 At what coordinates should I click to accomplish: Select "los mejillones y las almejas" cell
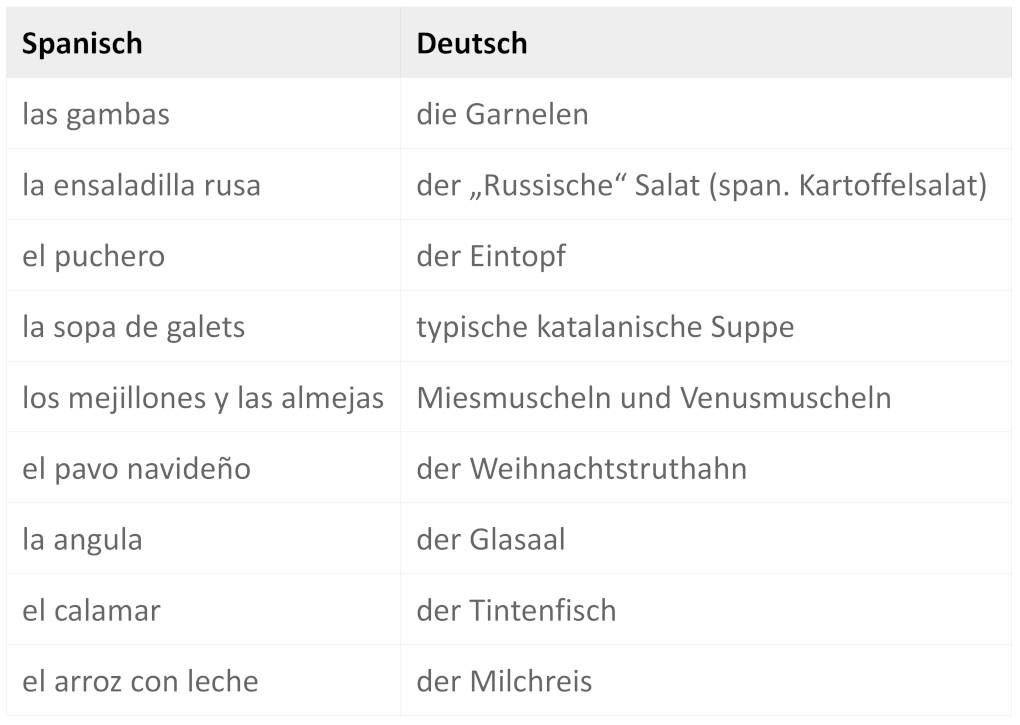[203, 398]
